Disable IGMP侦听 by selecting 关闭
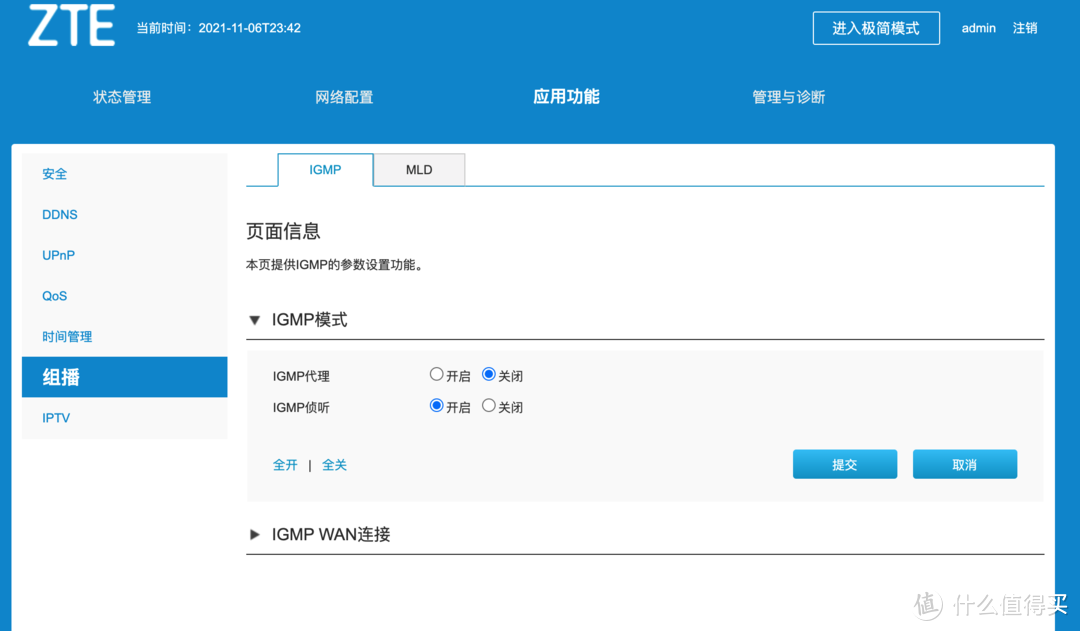1080x631 pixels. tap(489, 405)
